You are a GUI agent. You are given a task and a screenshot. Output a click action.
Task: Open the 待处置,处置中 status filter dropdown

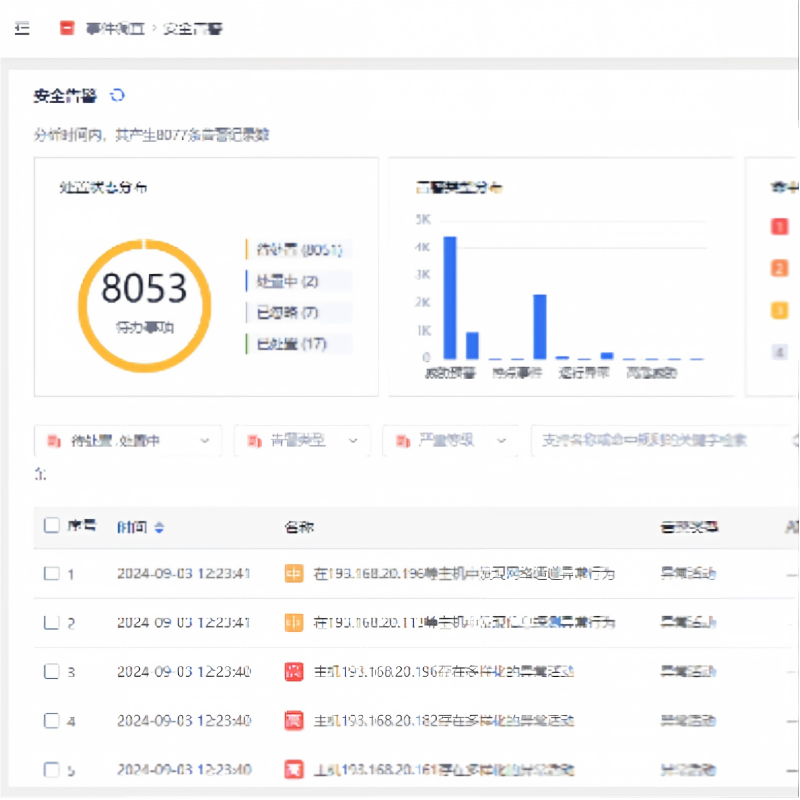point(128,440)
